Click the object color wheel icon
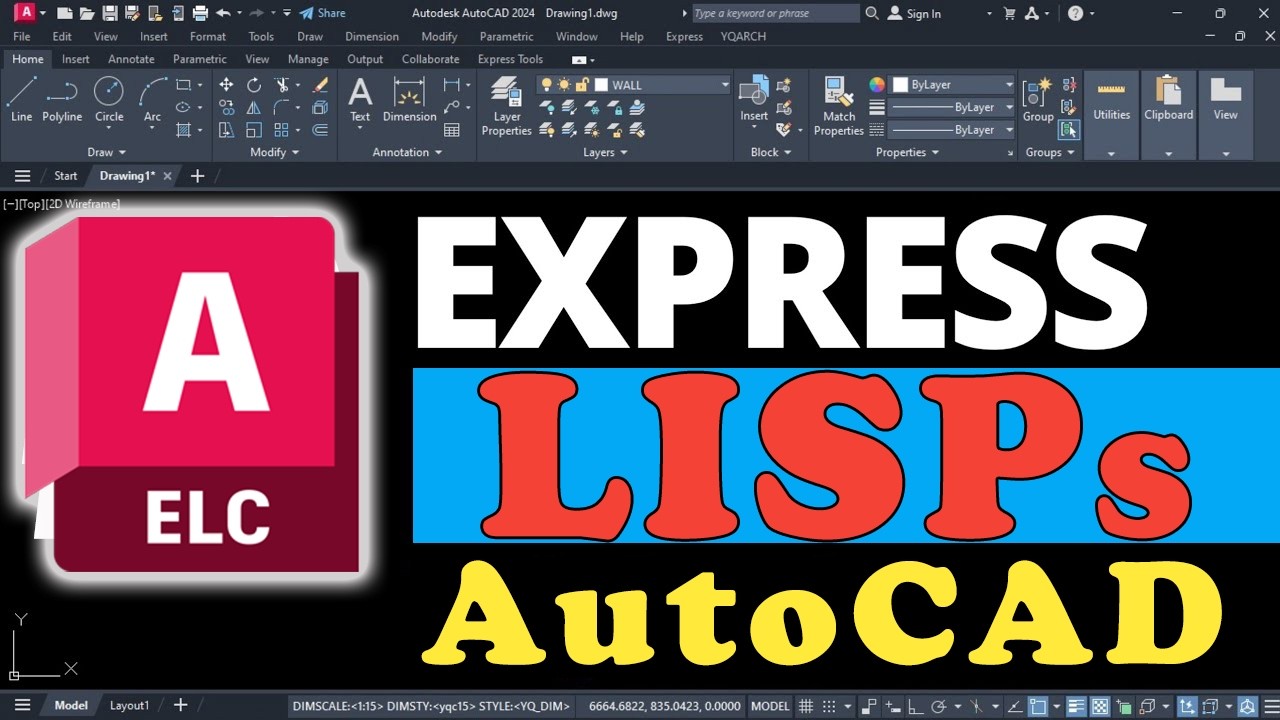The height and width of the screenshot is (720, 1280). point(877,85)
